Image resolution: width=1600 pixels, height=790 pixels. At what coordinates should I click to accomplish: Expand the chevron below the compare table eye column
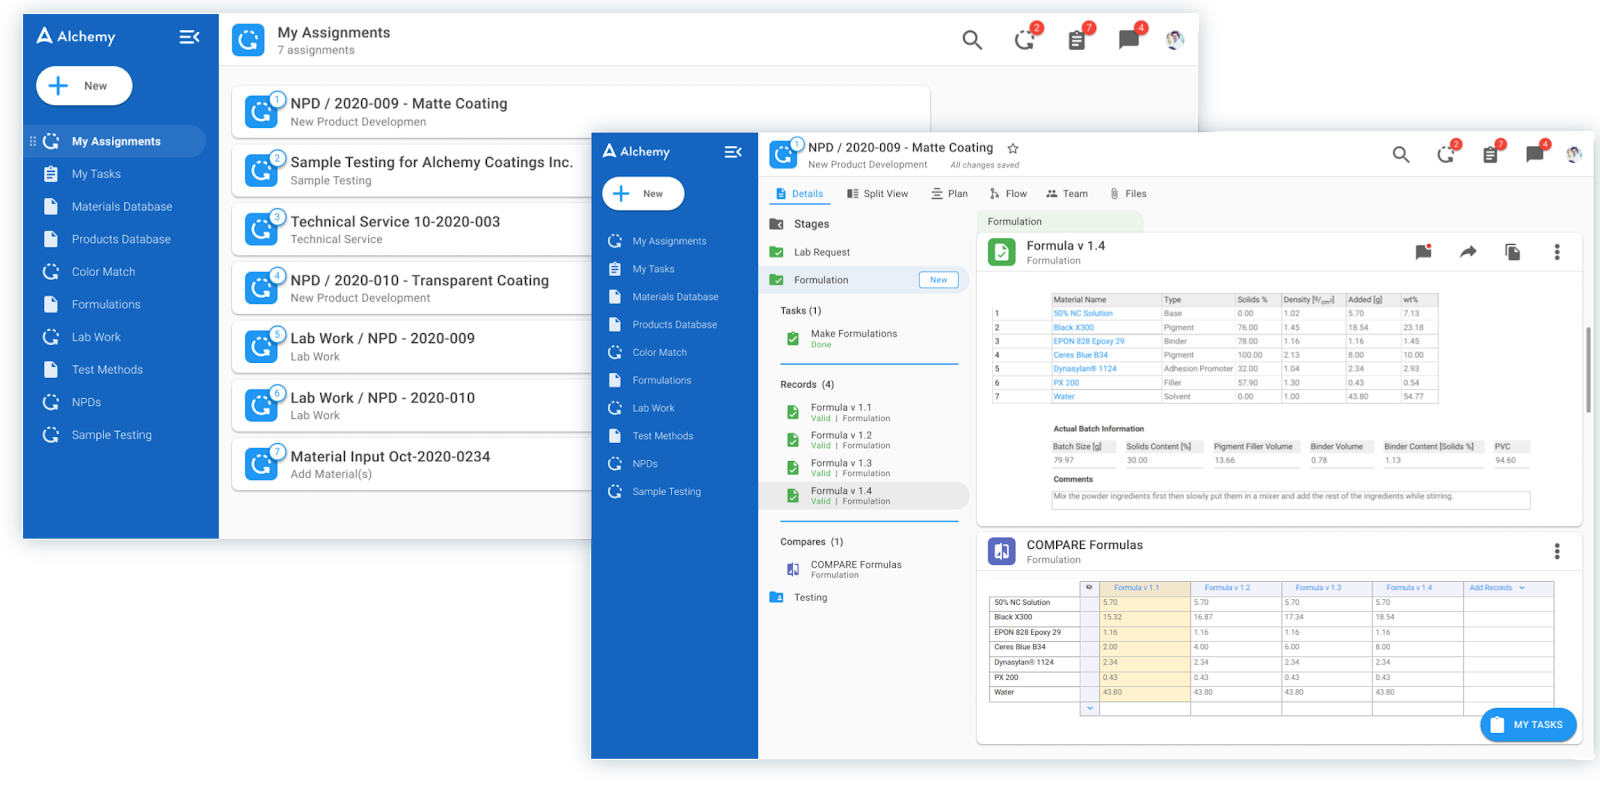click(1090, 708)
